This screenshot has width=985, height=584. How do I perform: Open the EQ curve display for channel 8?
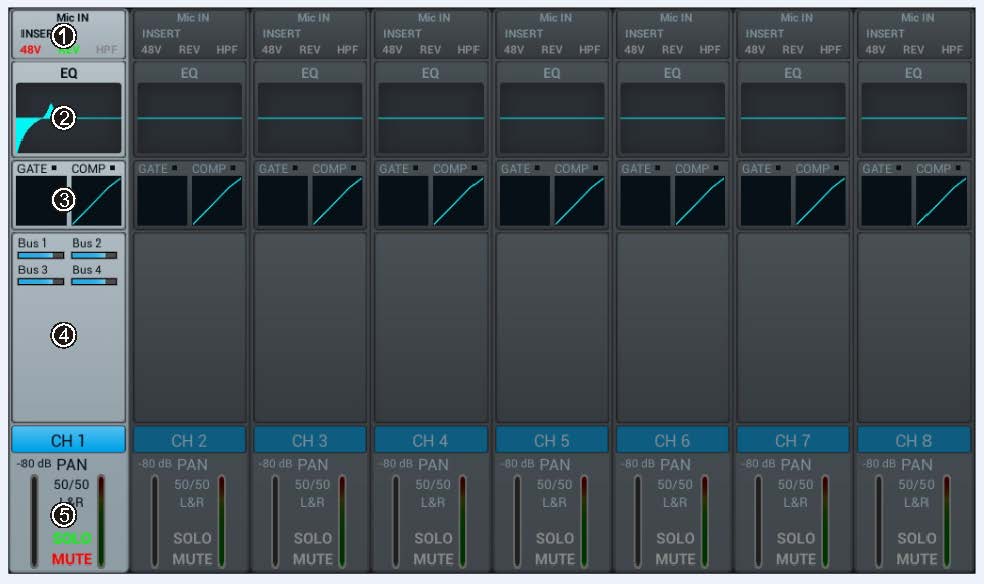913,118
